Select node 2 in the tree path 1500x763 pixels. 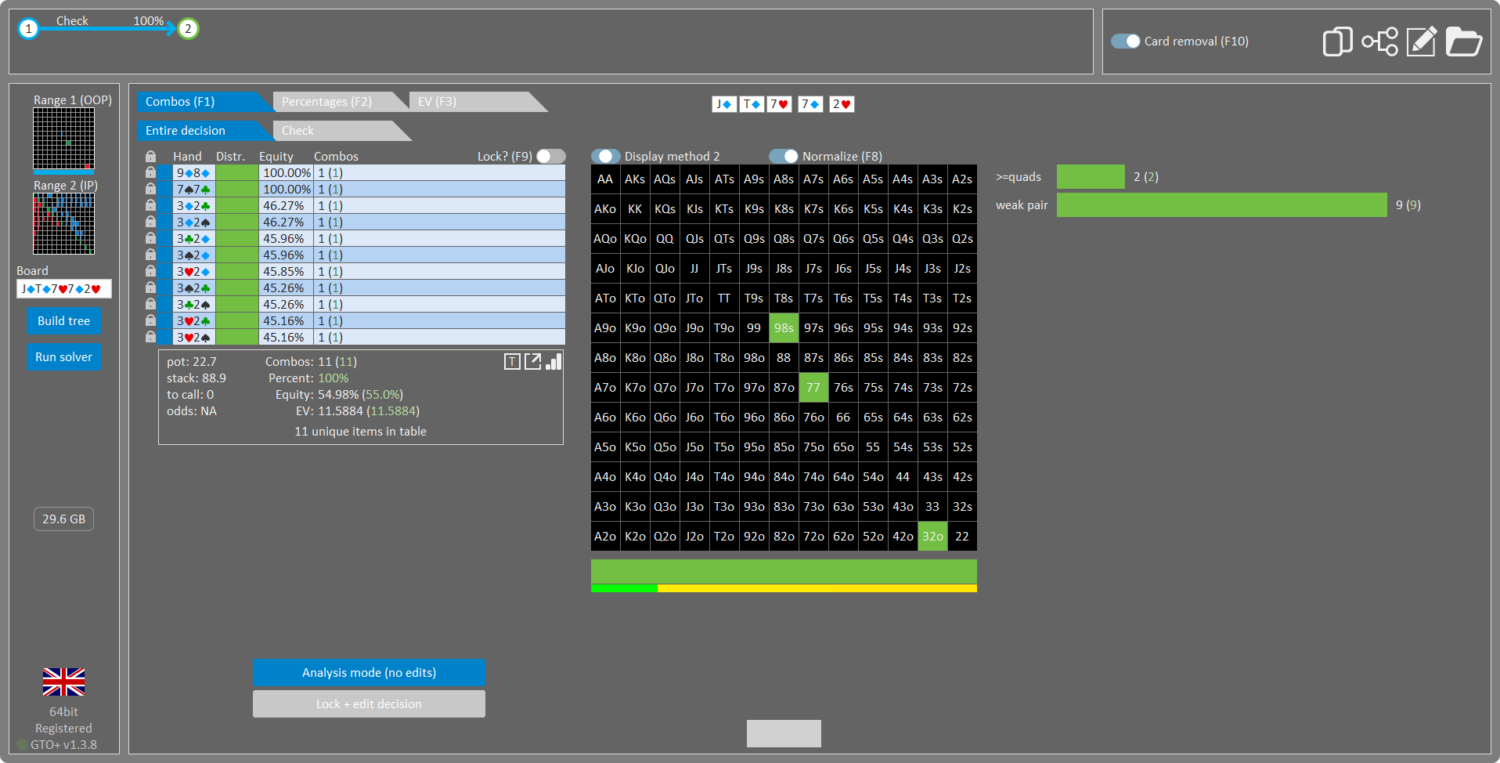[x=187, y=28]
